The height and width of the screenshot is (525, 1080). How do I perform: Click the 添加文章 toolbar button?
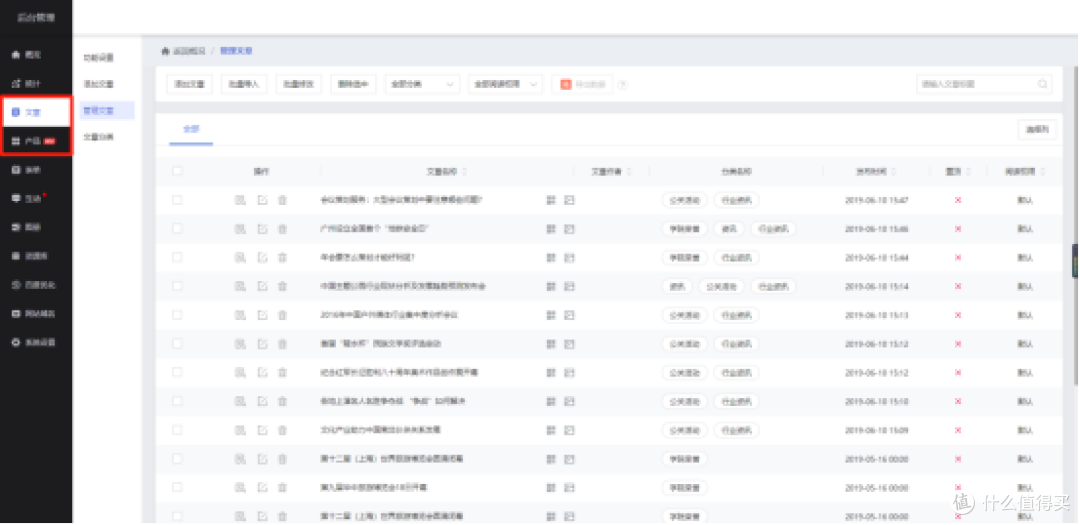pyautogui.click(x=189, y=84)
